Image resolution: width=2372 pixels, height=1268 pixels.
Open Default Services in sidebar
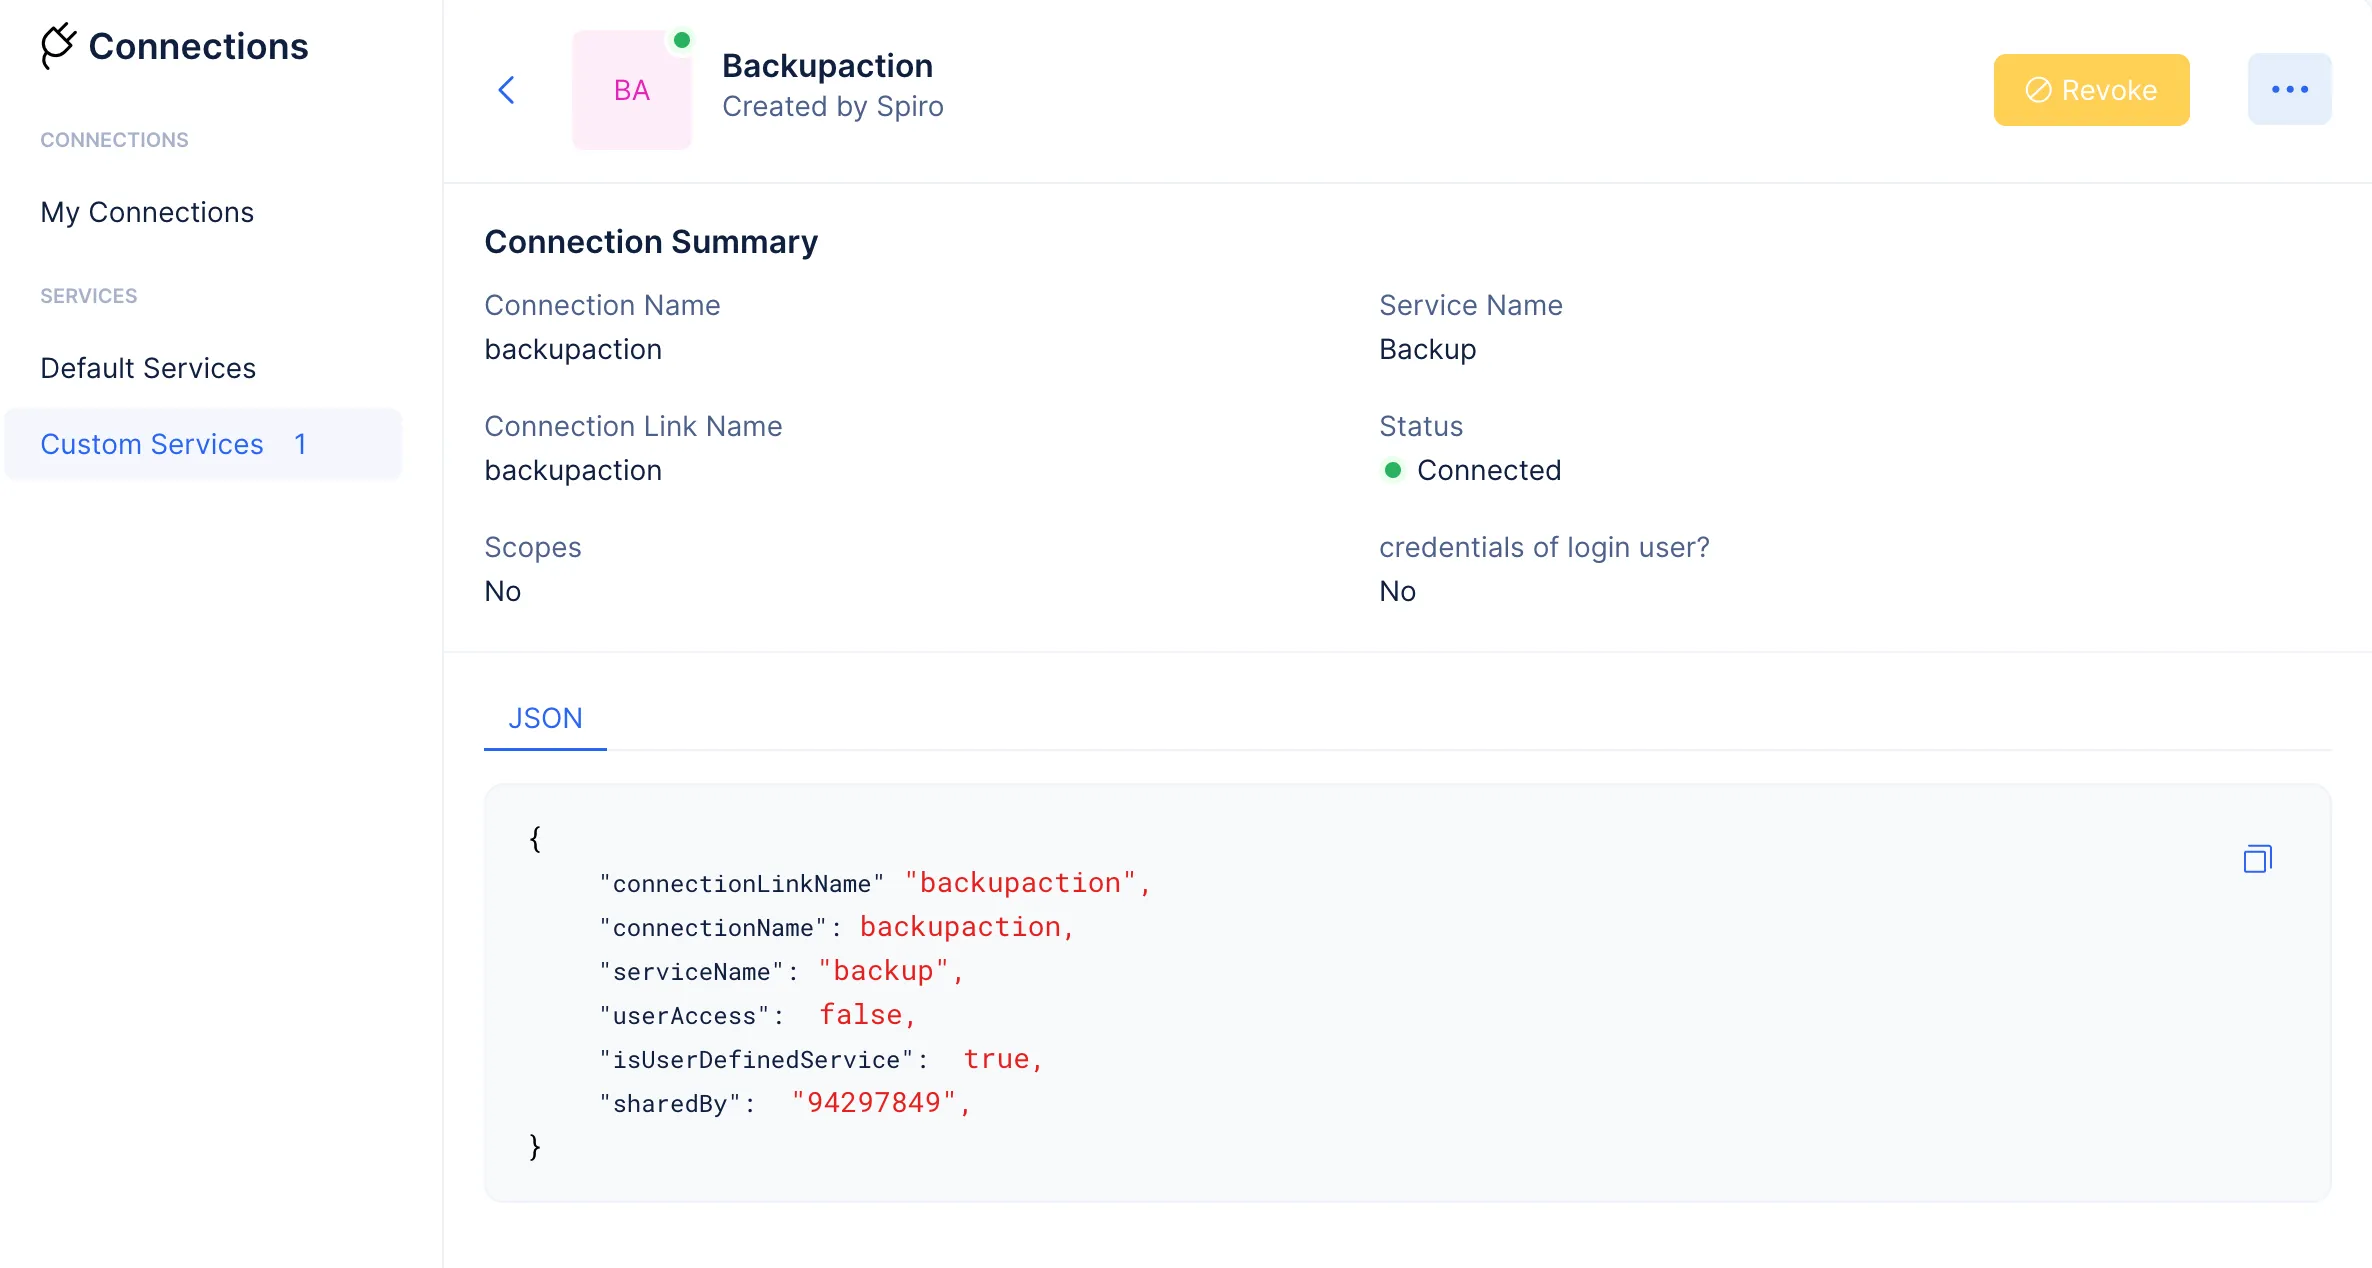pos(148,368)
